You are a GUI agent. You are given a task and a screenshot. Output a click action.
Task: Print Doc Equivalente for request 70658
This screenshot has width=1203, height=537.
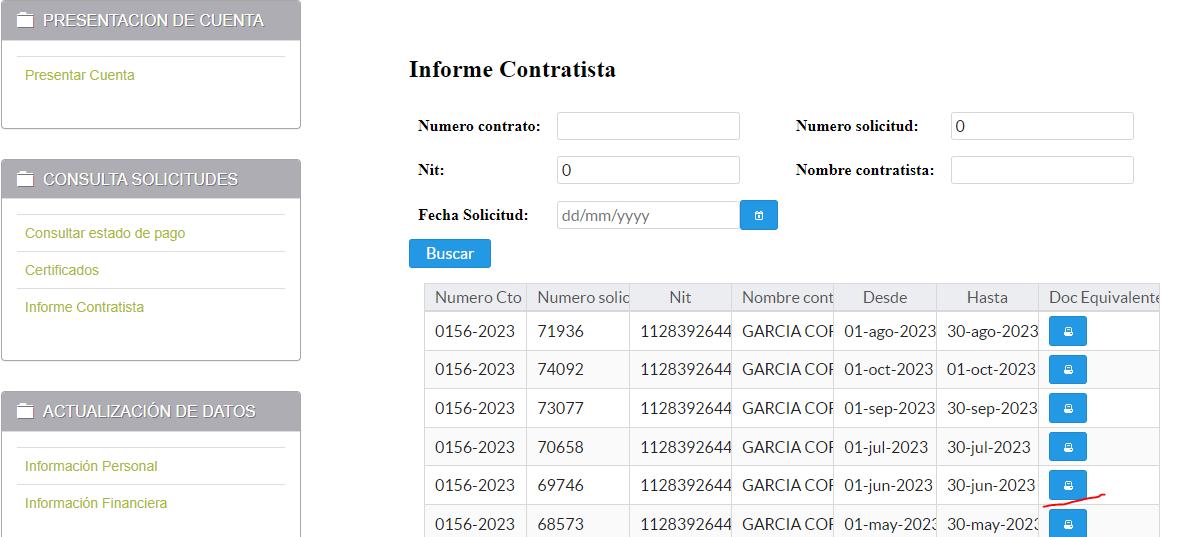click(x=1067, y=447)
